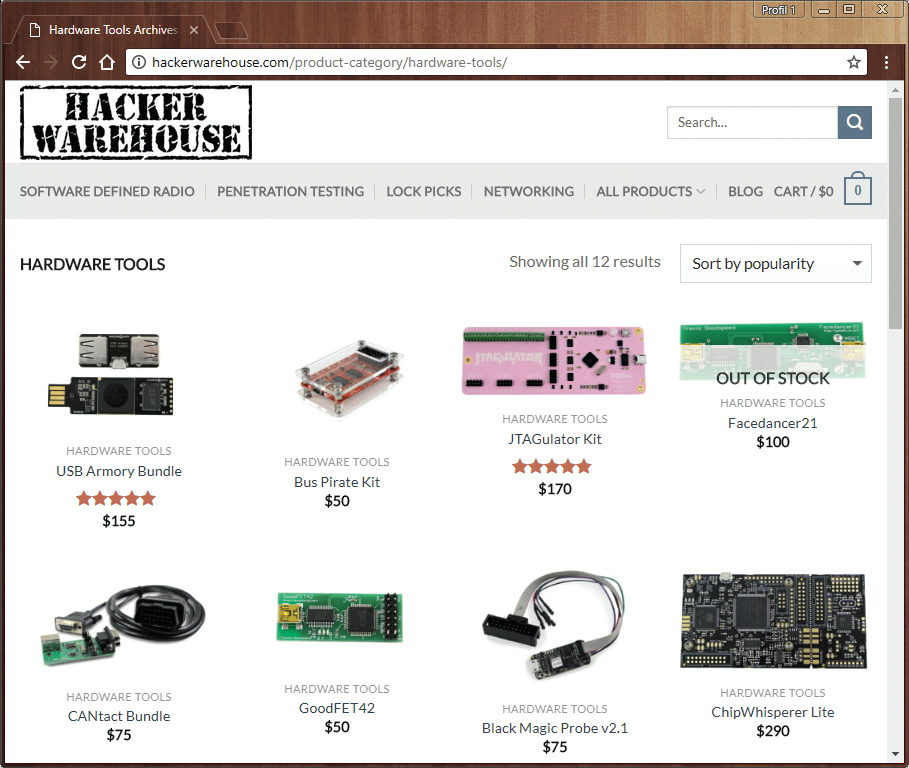View site information icon in address bar

(x=139, y=62)
